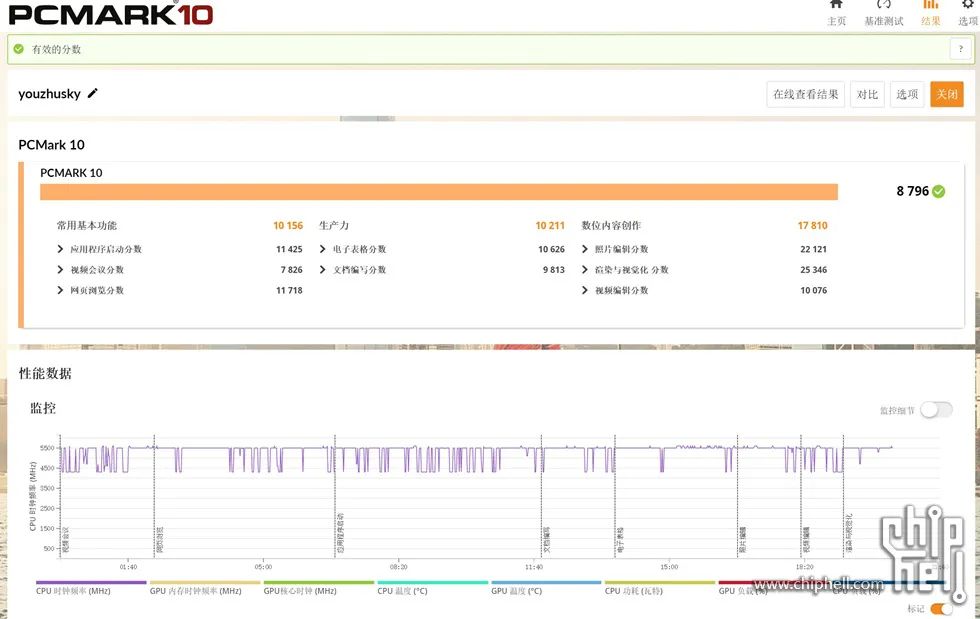This screenshot has height=619, width=980.
Task: Click the 视频会议 marker line in the chart
Action: point(61,495)
